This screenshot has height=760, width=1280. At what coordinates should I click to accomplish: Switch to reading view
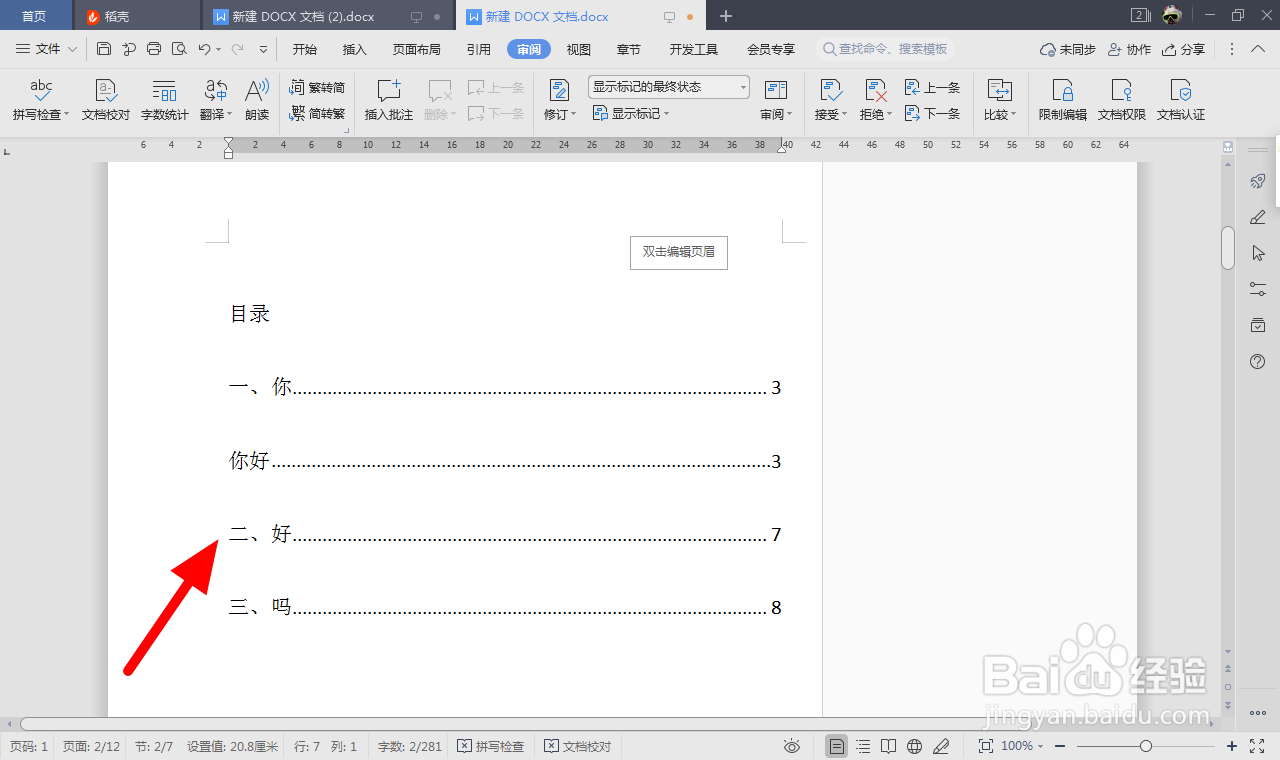pyautogui.click(x=889, y=746)
